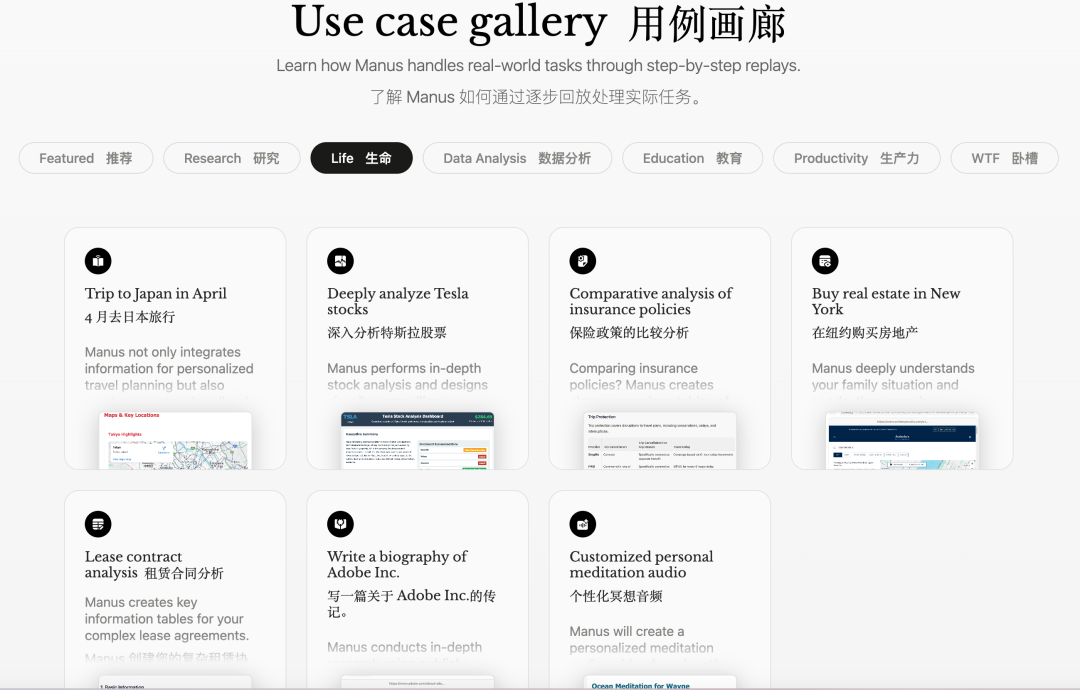This screenshot has width=1080, height=690.
Task: Click the New York real estate website thumbnail
Action: tap(902, 441)
